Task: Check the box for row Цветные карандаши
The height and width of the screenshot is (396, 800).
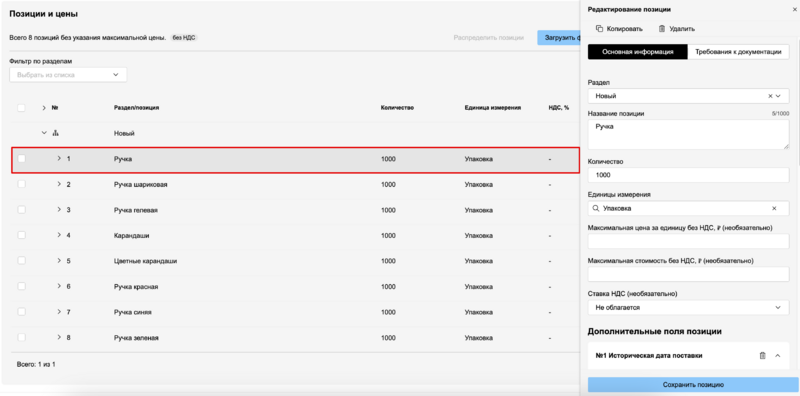Action: [21, 261]
